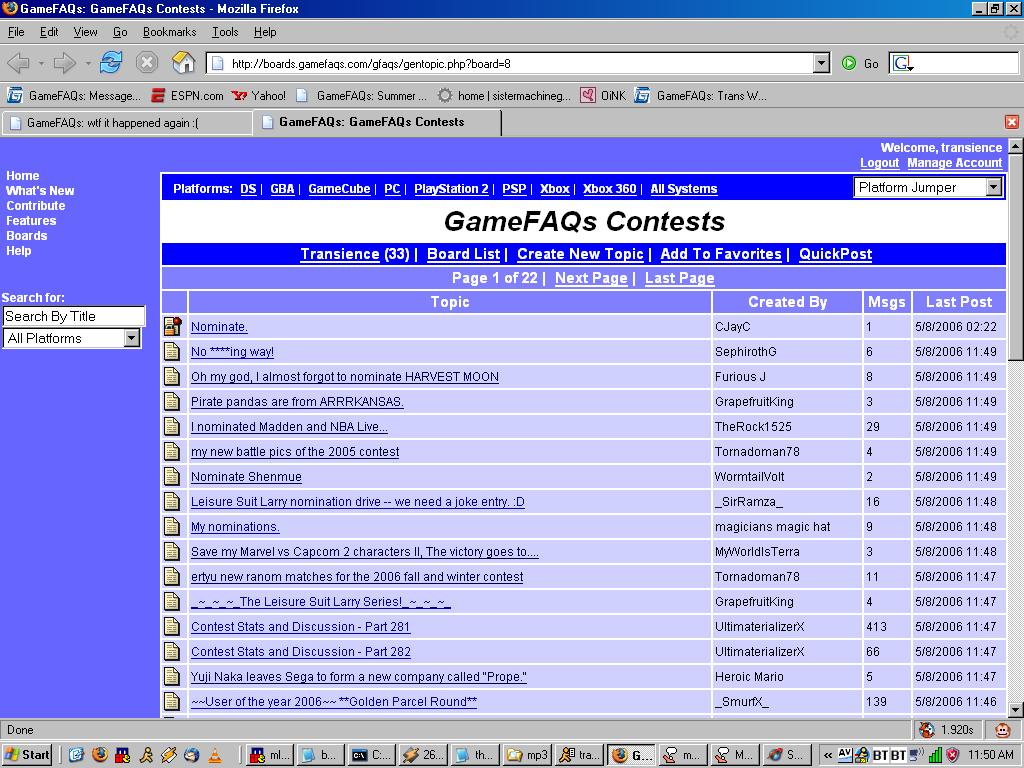Click the Search By Title input field
This screenshot has height=768, width=1024.
pos(73,316)
